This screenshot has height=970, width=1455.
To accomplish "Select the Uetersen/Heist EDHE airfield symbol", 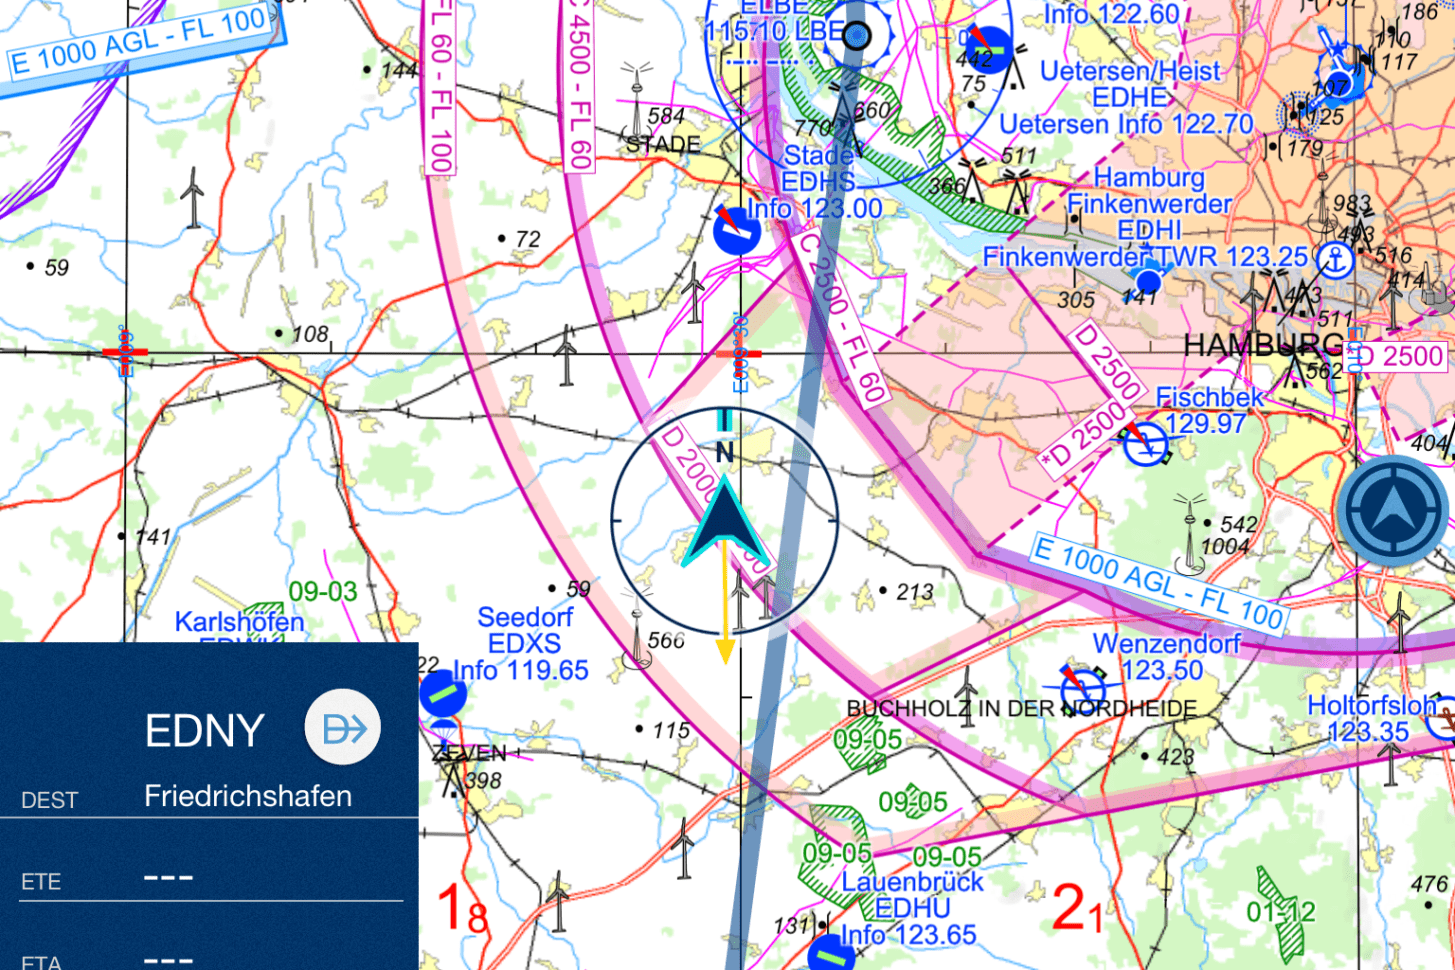I will (987, 47).
